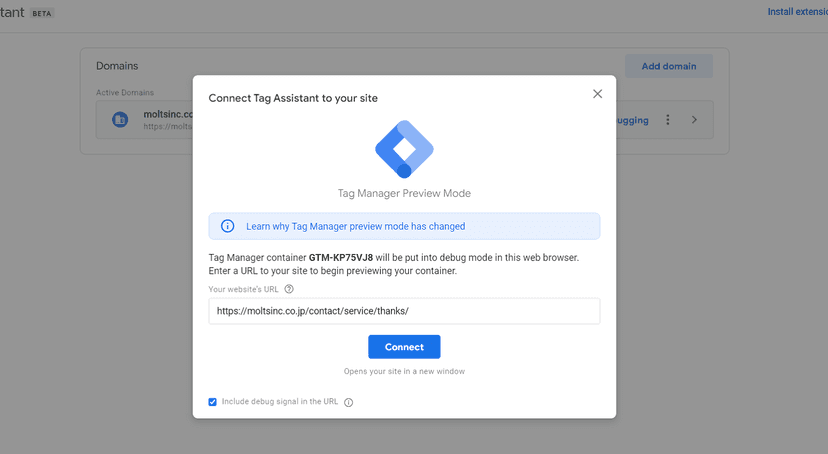Click the Tag Manager logo in dialog
Viewport: 828px width, 454px height.
click(404, 149)
